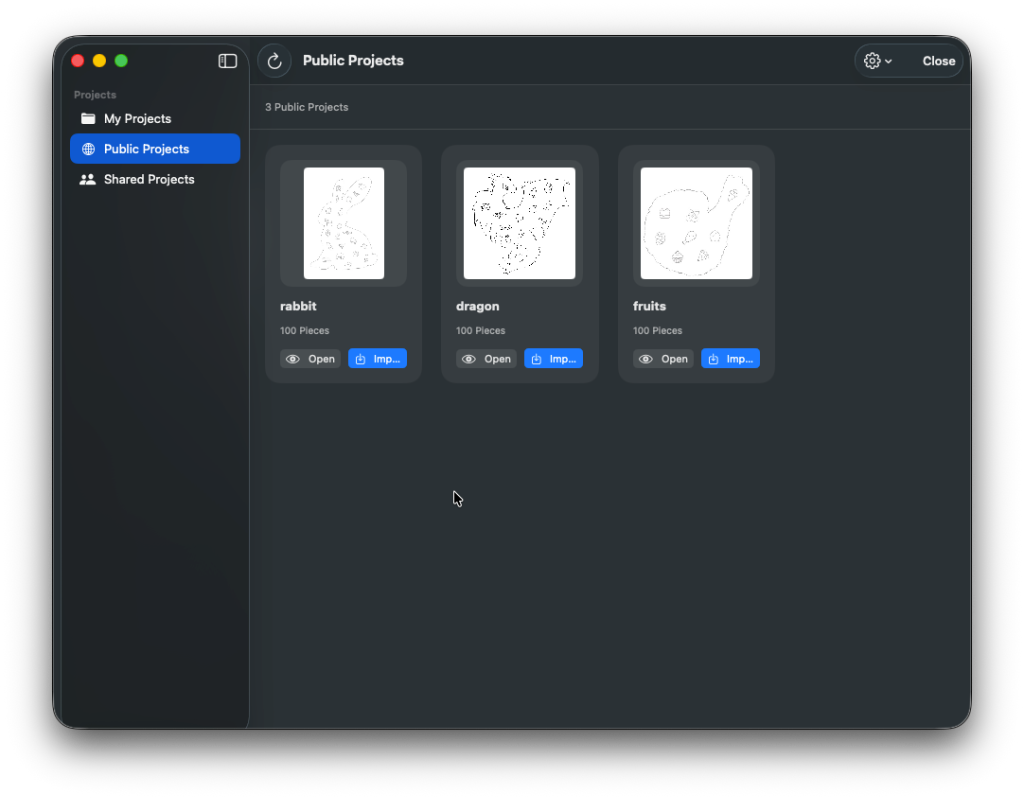Click the rabbit puzzle thumbnail
The image size is (1024, 798).
(343, 223)
